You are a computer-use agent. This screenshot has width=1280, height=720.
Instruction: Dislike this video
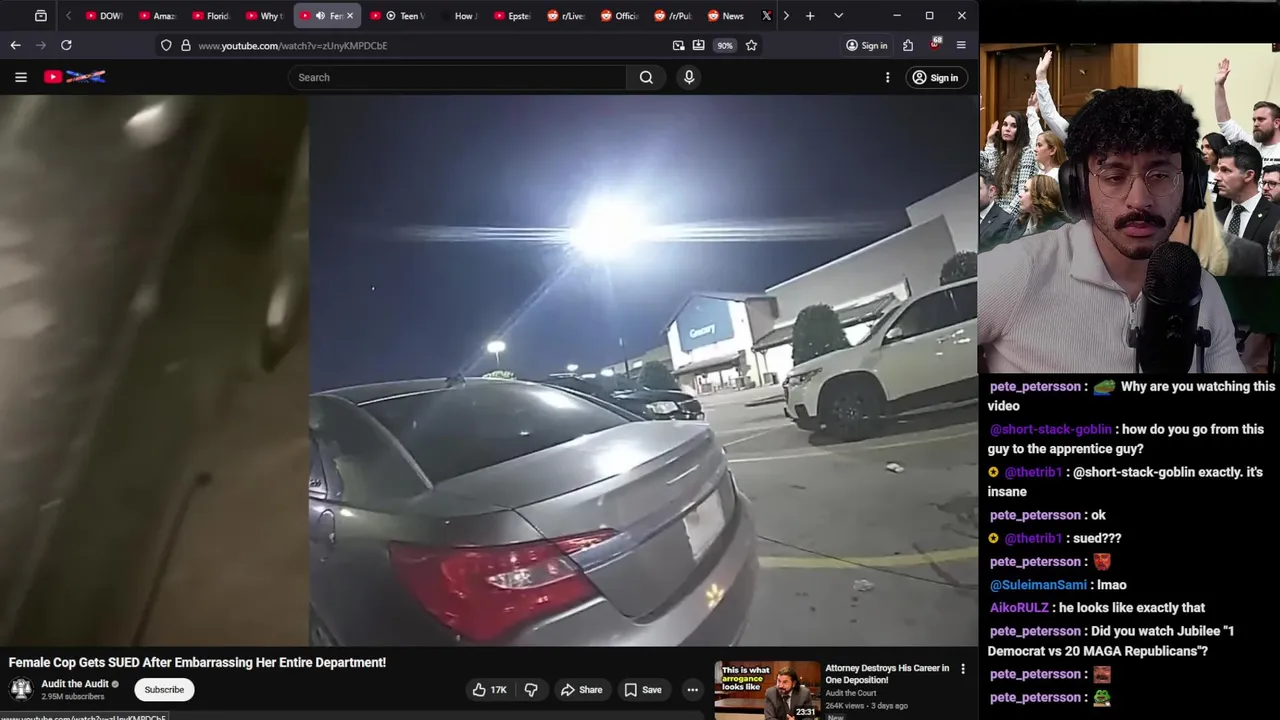coord(532,689)
